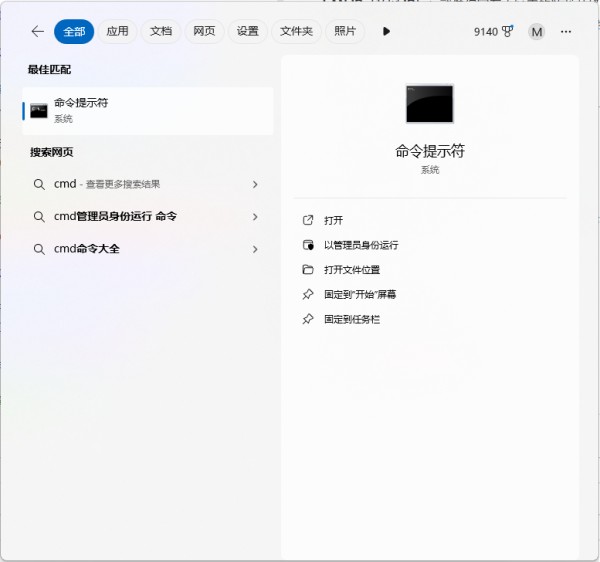The image size is (600, 562).
Task: Click the admin shield icon beside 以管理员身份运行
Action: (x=308, y=245)
